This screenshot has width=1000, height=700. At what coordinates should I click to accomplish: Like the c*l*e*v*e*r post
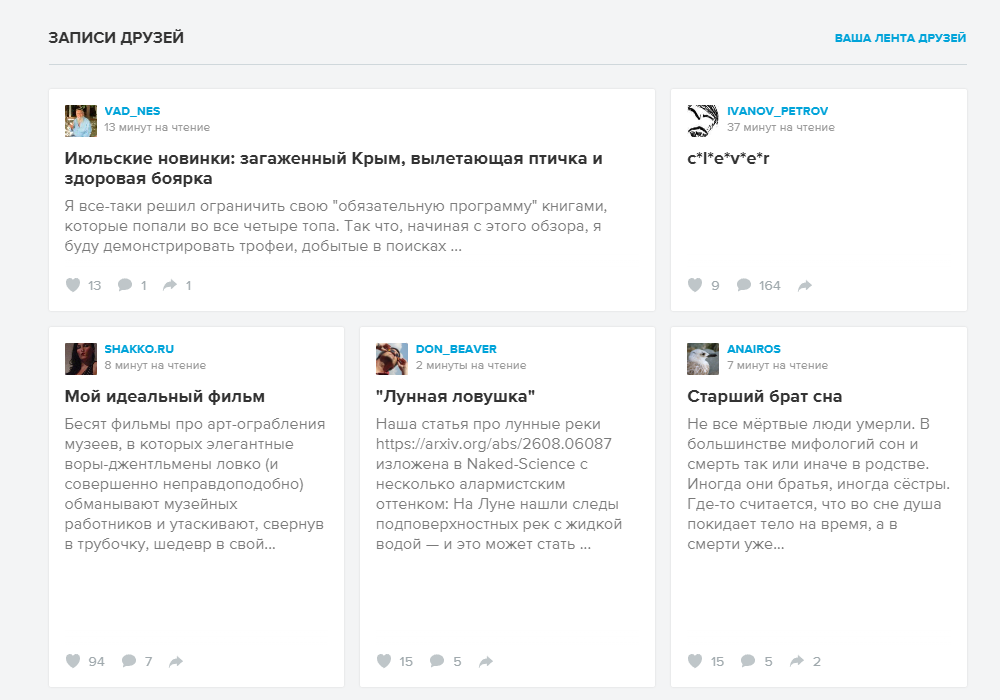click(695, 285)
